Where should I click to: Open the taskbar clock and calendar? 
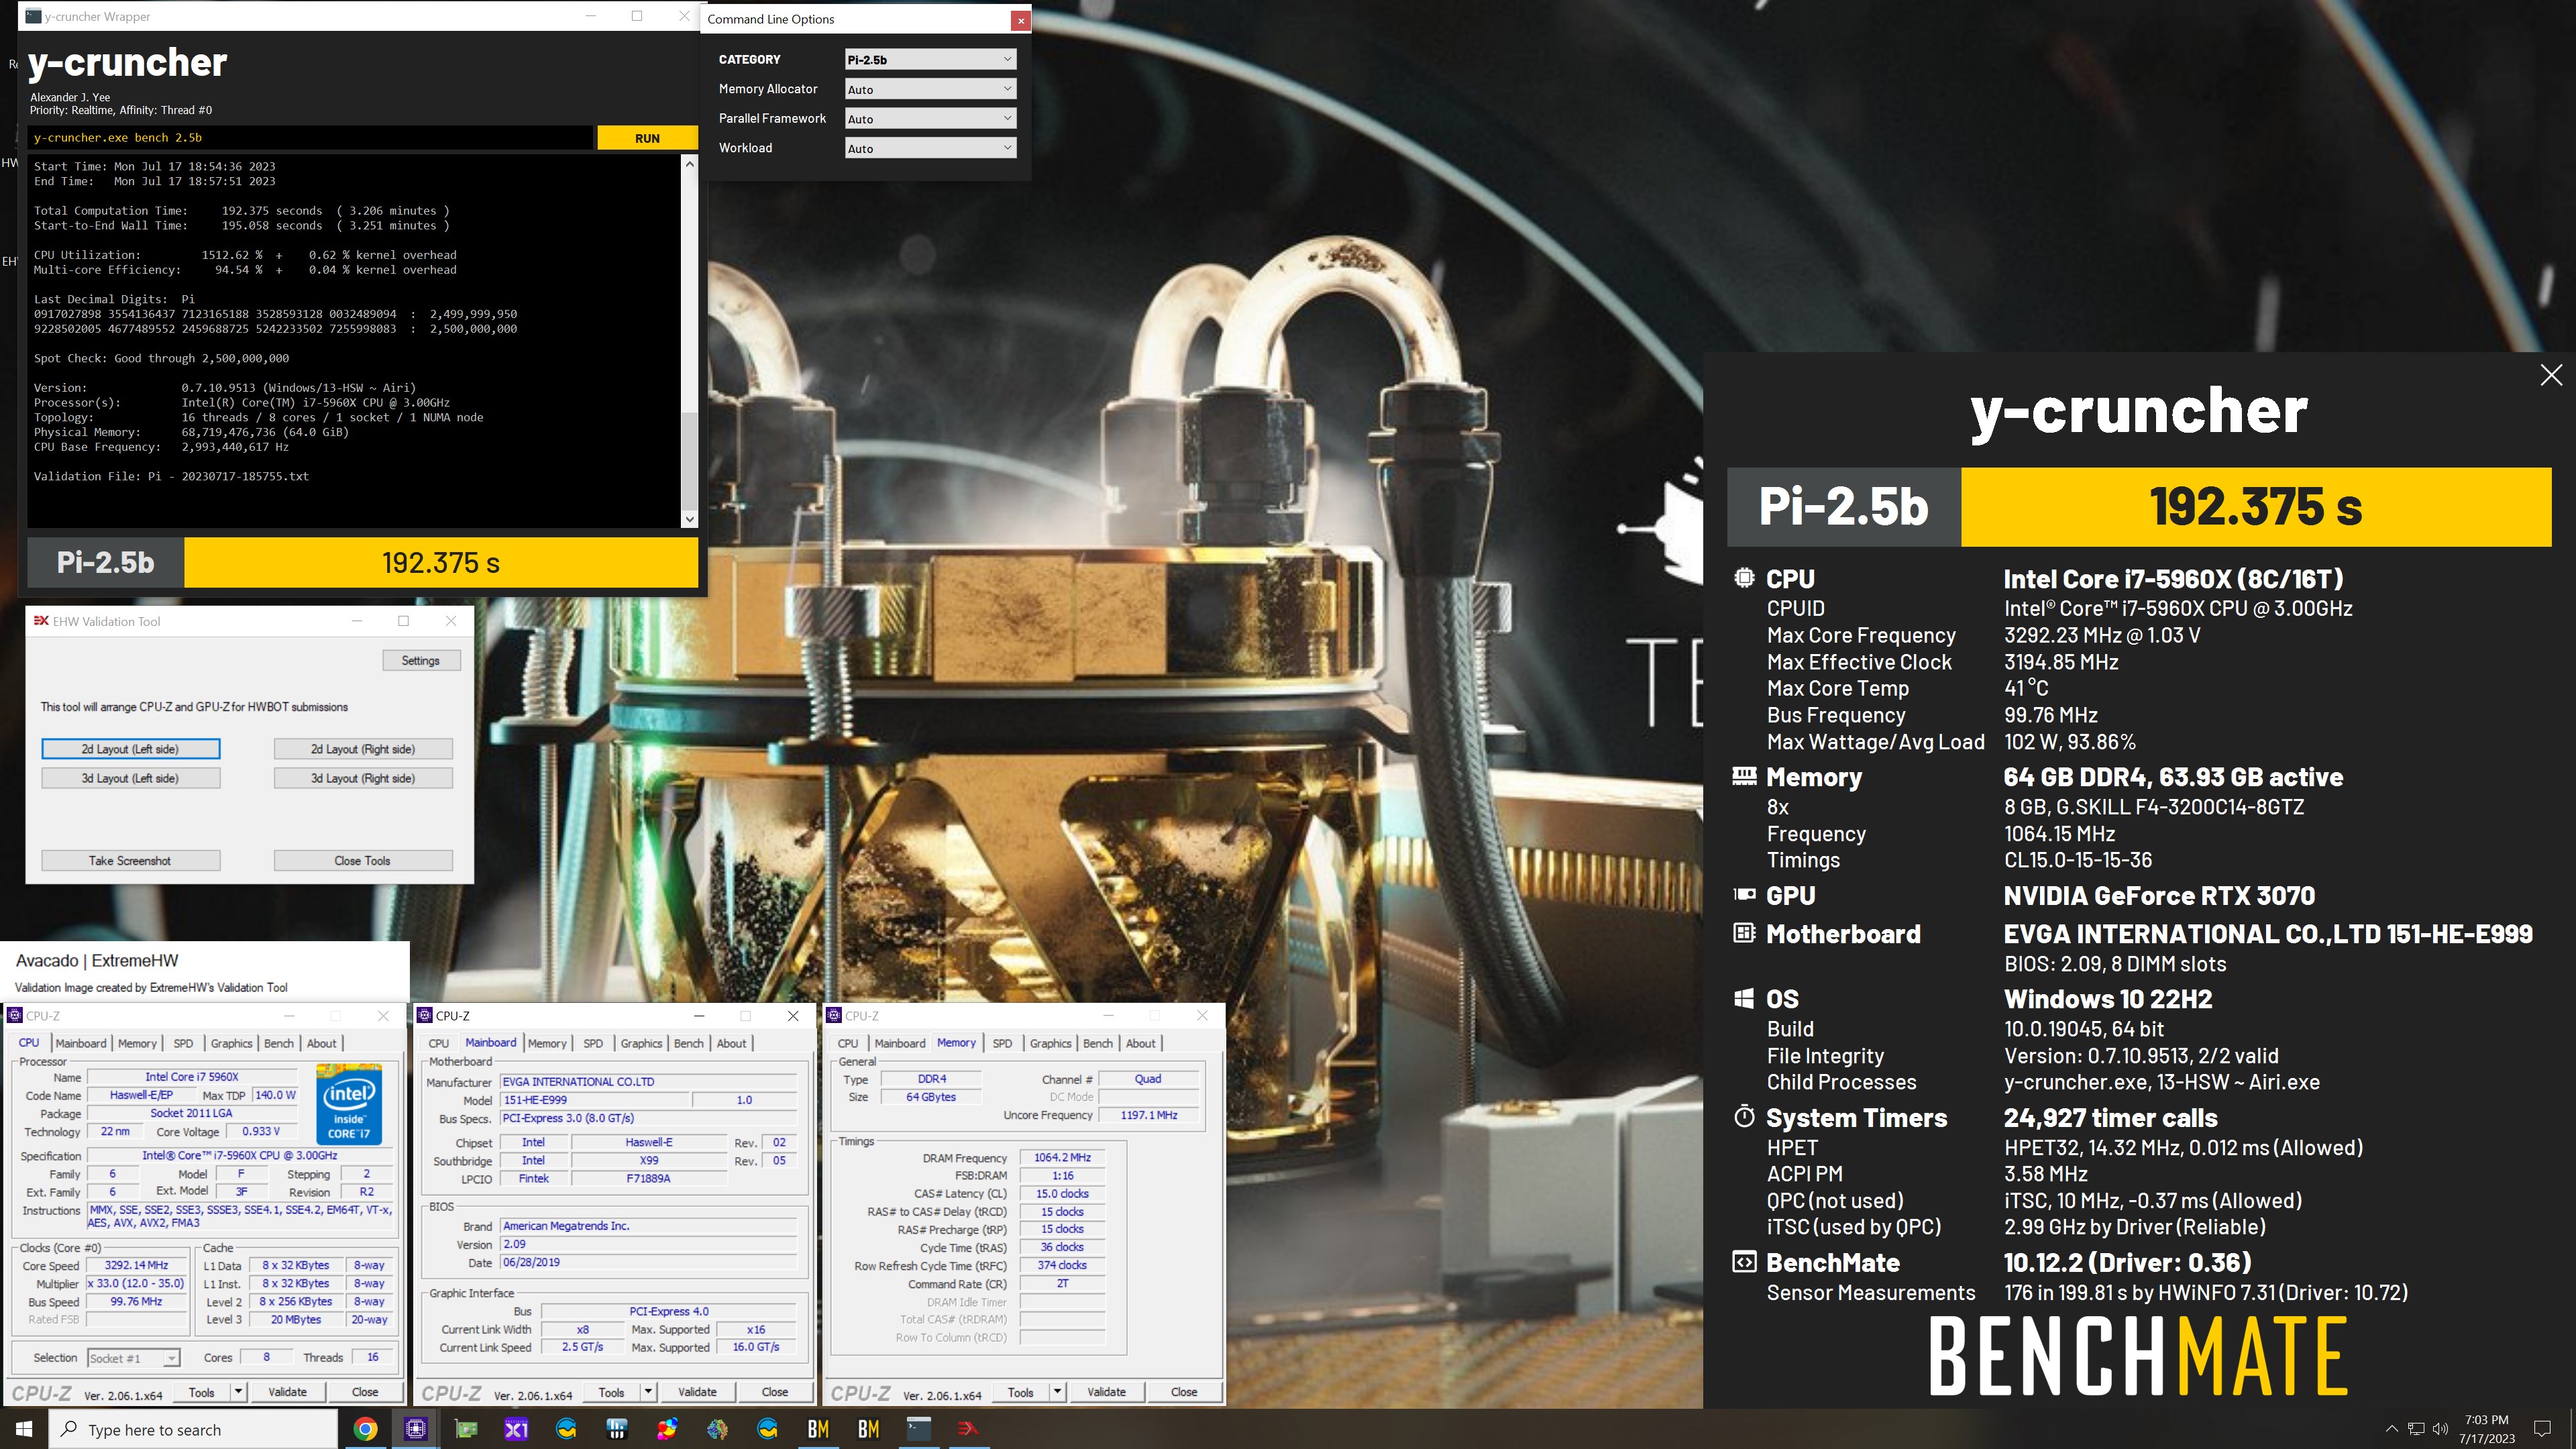click(x=2487, y=1429)
